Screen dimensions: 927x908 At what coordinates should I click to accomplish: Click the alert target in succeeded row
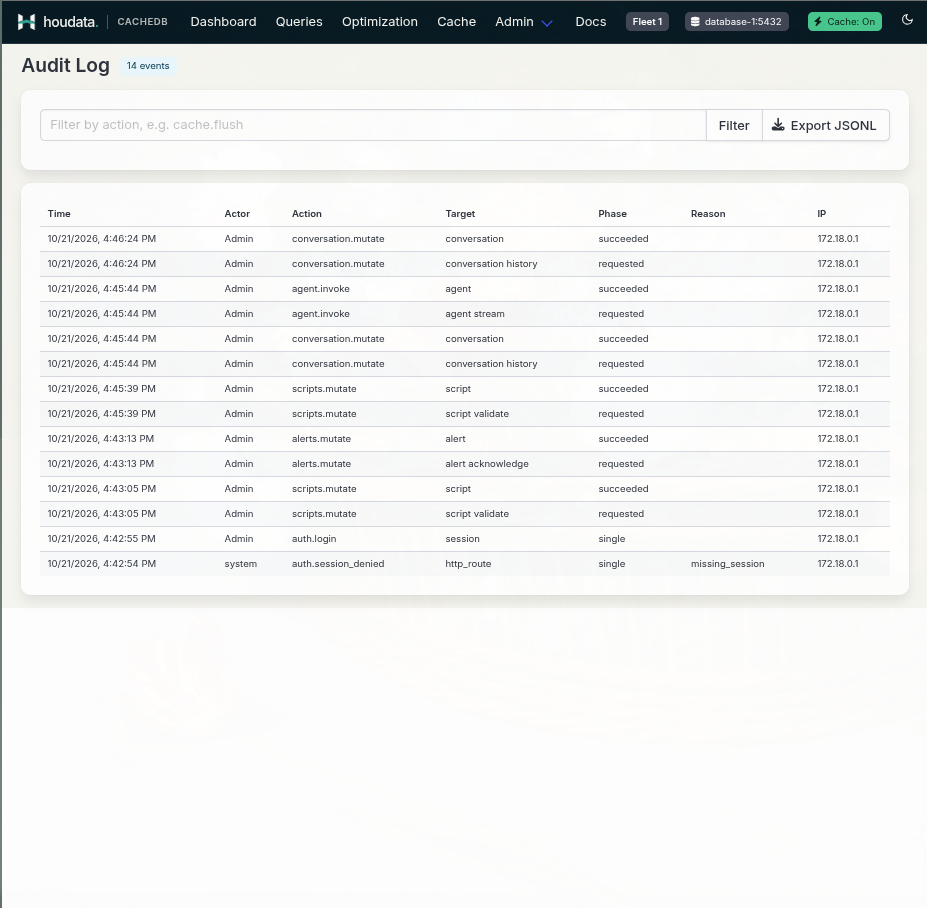click(455, 439)
